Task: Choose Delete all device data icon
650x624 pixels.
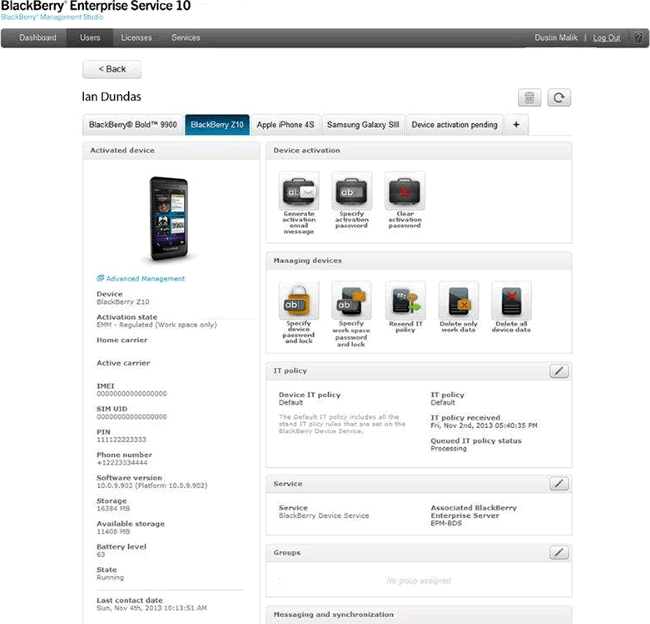Action: [511, 301]
